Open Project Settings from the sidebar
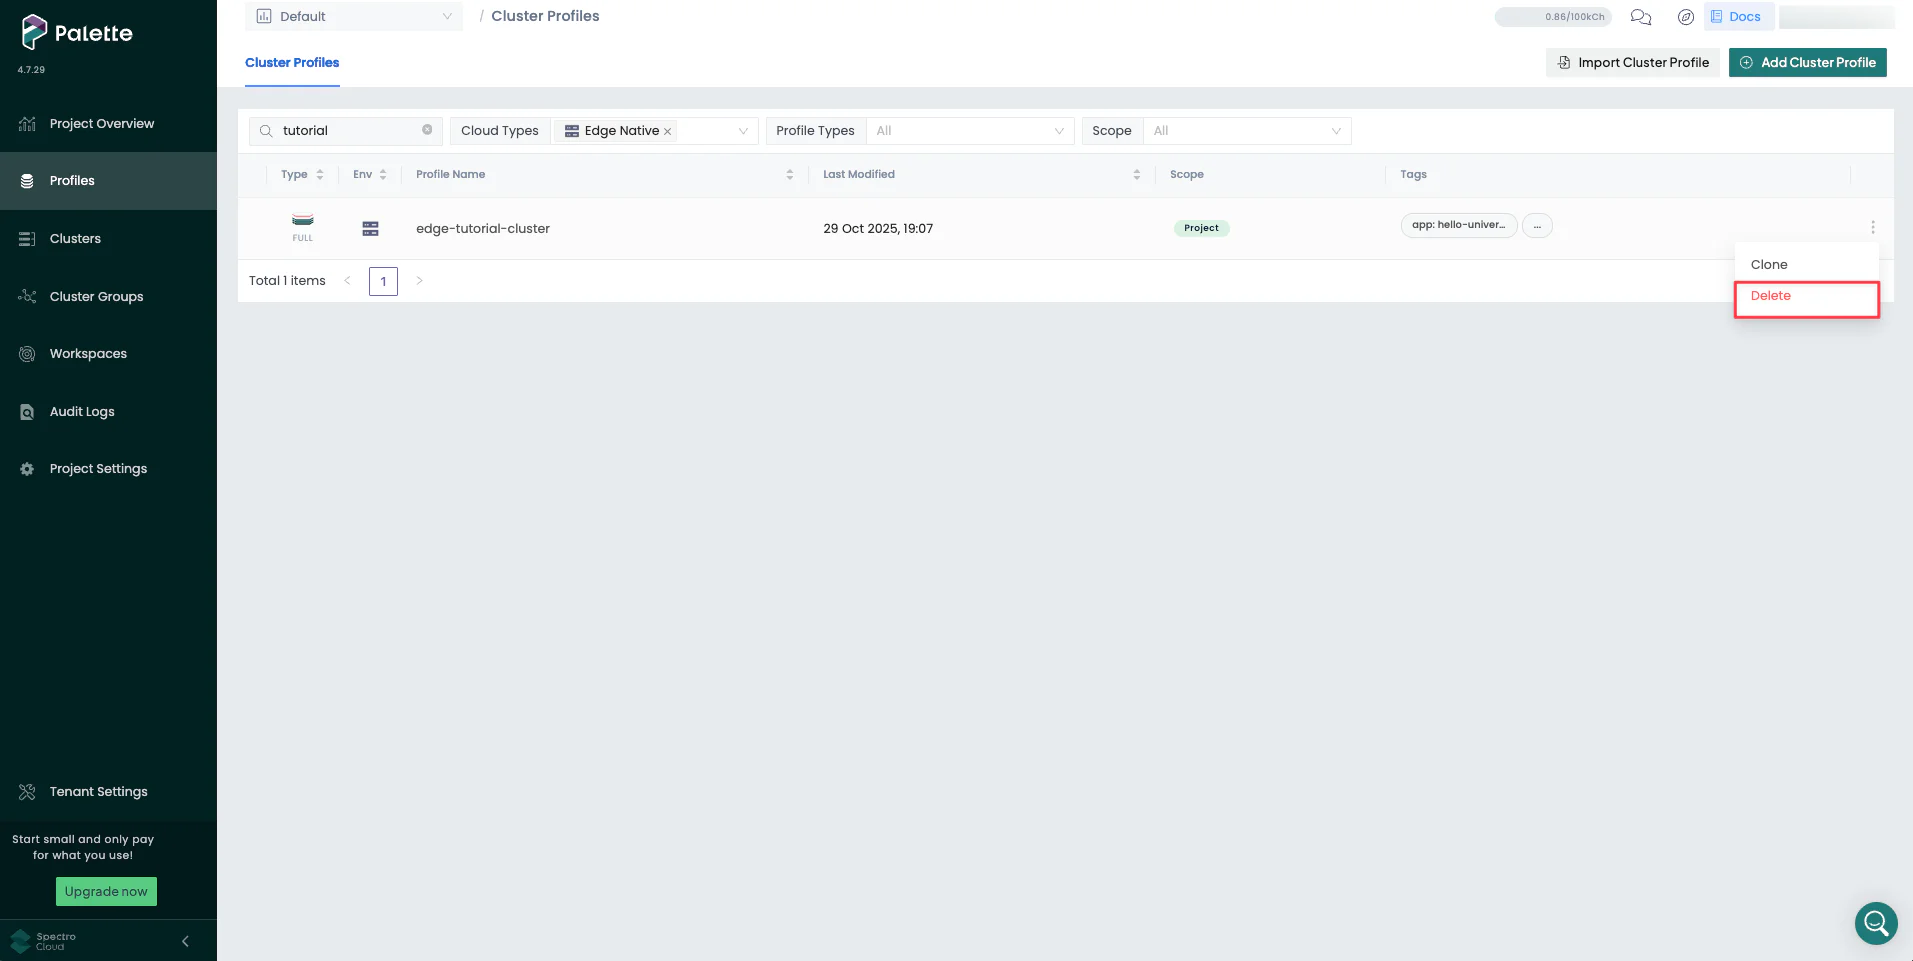Image resolution: width=1913 pixels, height=961 pixels. (98, 468)
